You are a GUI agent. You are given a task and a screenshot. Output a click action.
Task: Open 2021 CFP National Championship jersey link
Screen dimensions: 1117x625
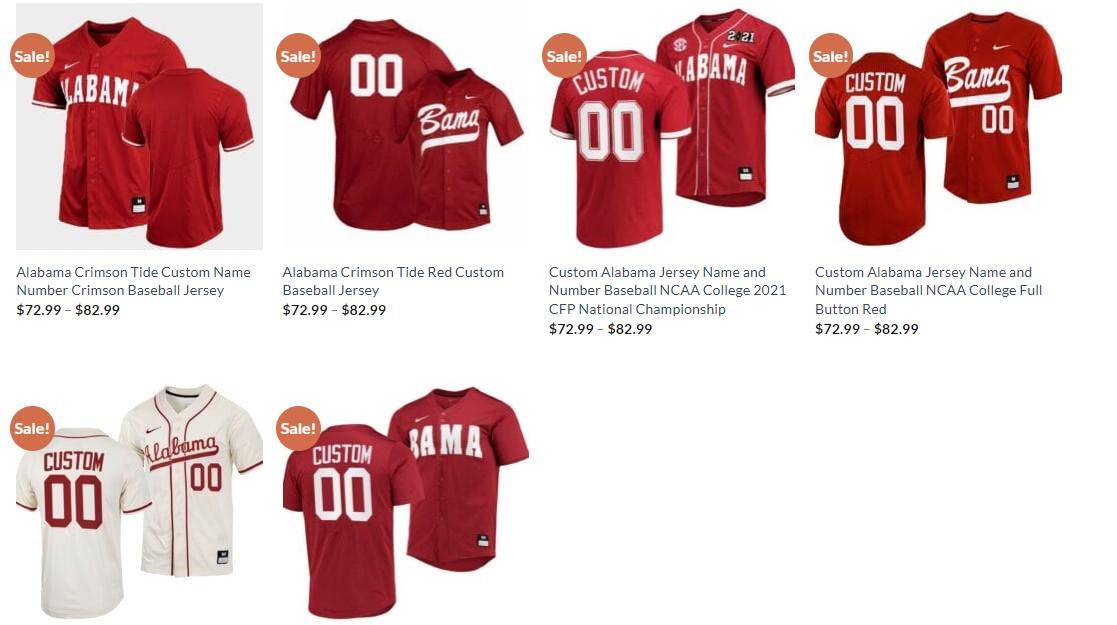667,290
